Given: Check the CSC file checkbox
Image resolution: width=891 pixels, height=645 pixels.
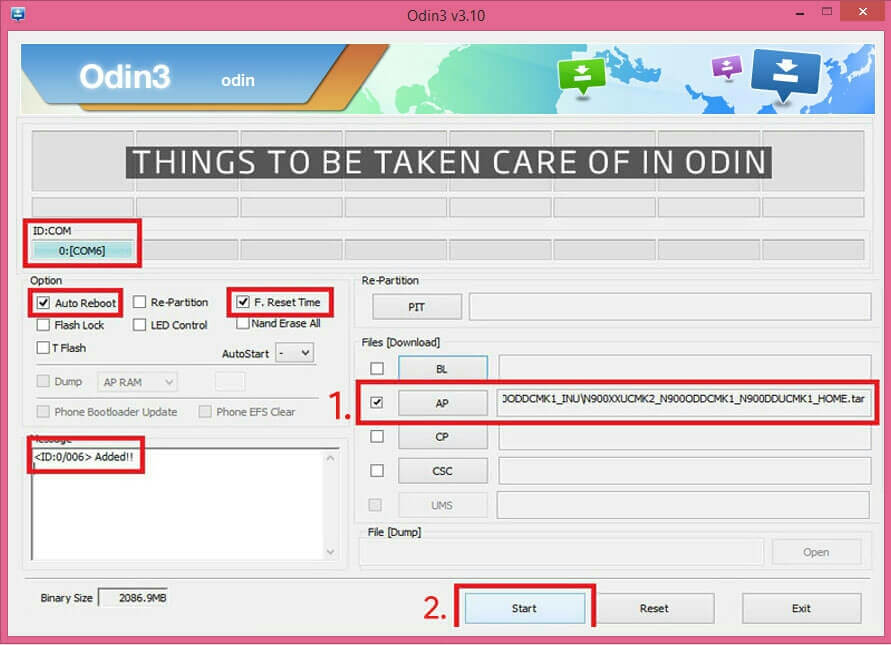Looking at the screenshot, I should pos(376,471).
